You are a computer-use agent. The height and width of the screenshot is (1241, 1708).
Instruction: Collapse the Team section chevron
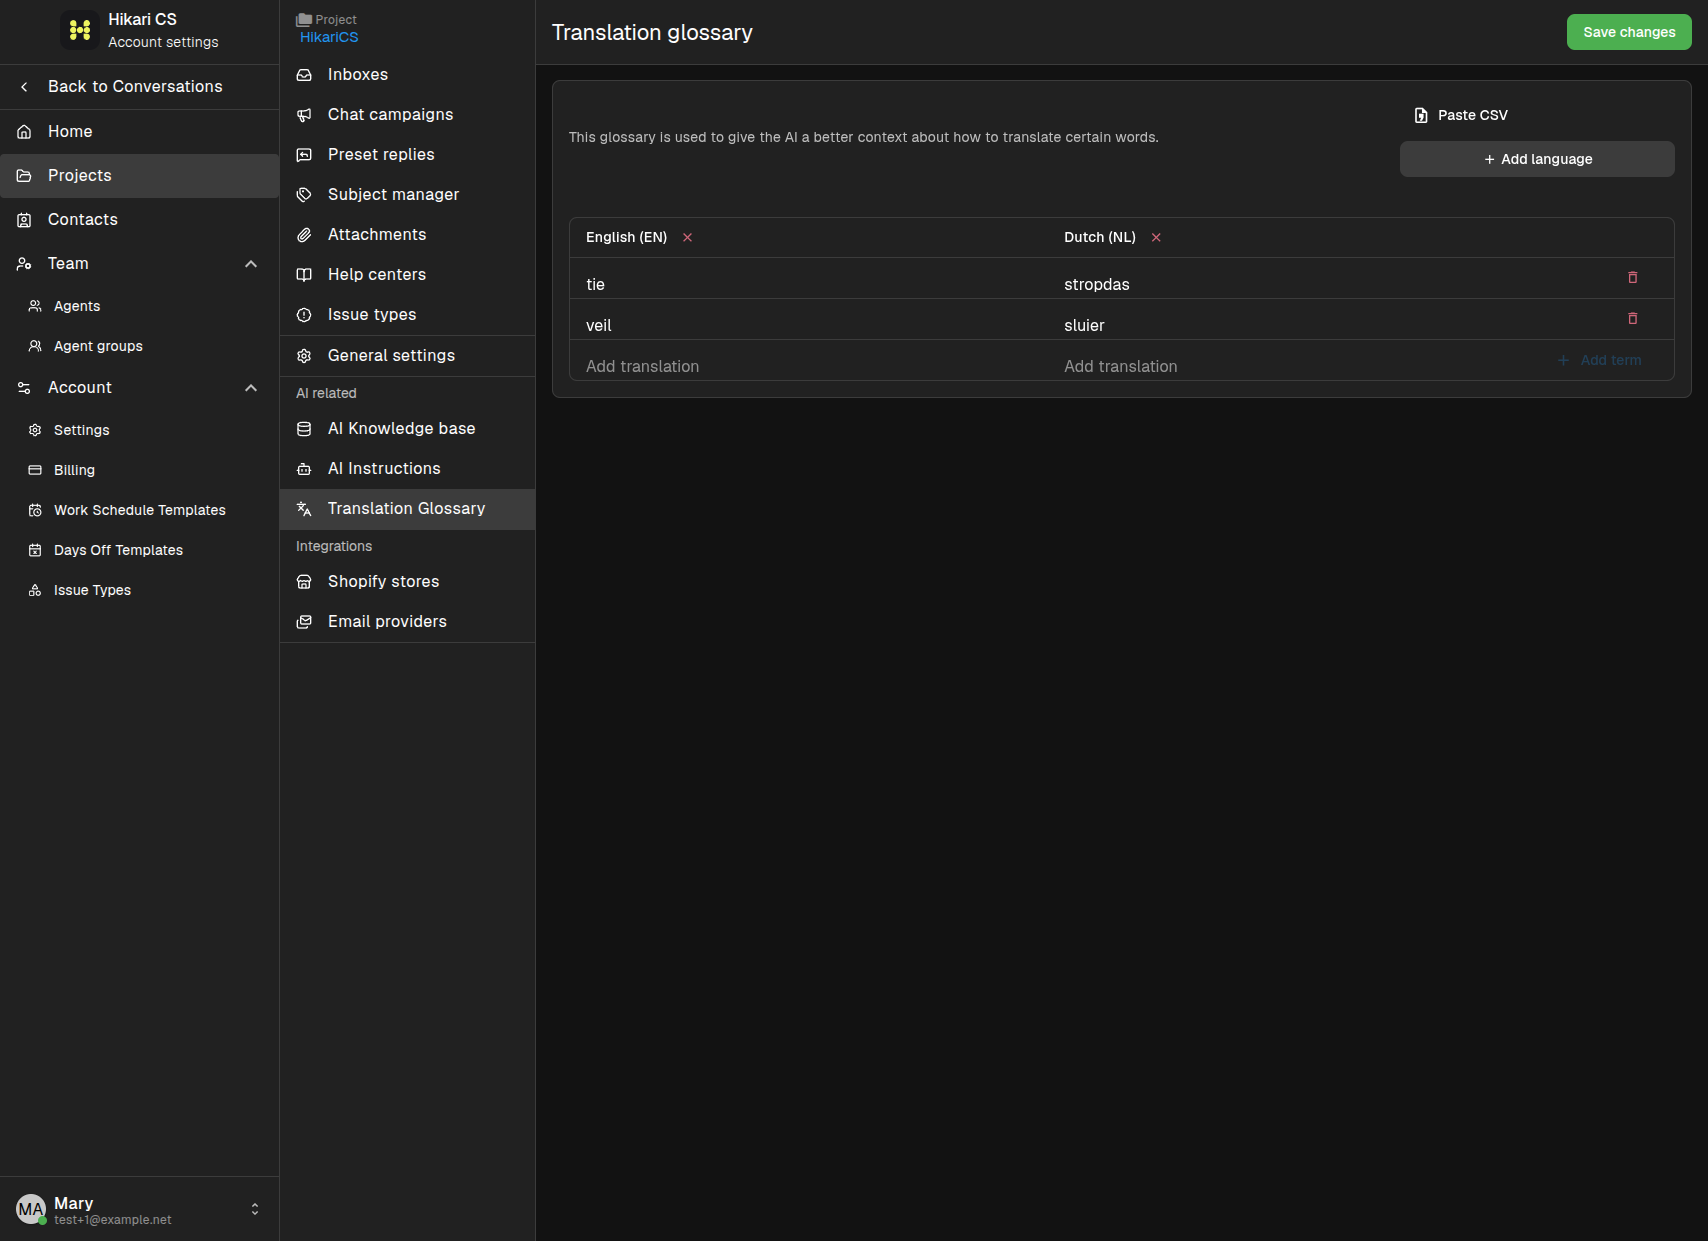pos(251,263)
